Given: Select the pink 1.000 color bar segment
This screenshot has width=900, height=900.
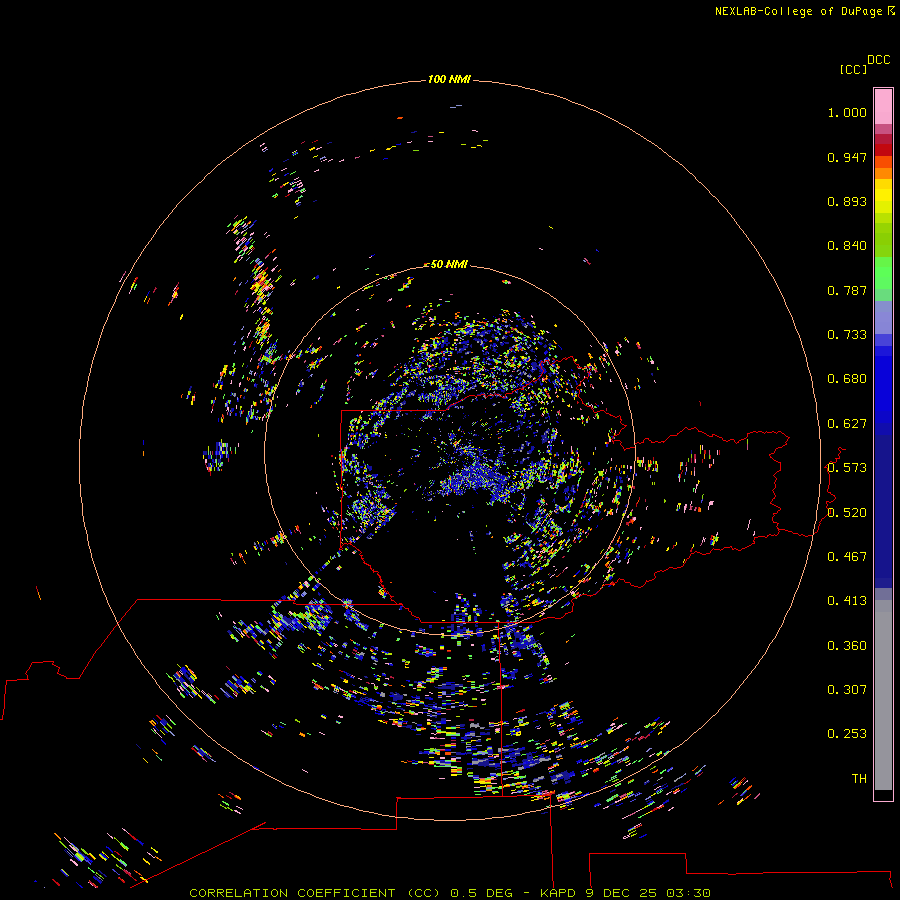Looking at the screenshot, I should (x=883, y=105).
